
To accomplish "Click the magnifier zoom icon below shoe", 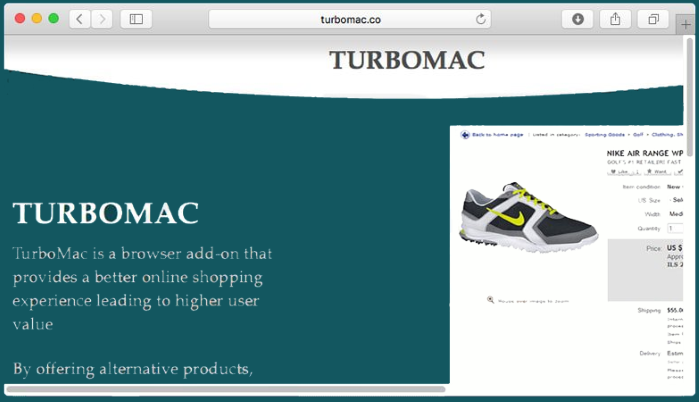I will [490, 300].
